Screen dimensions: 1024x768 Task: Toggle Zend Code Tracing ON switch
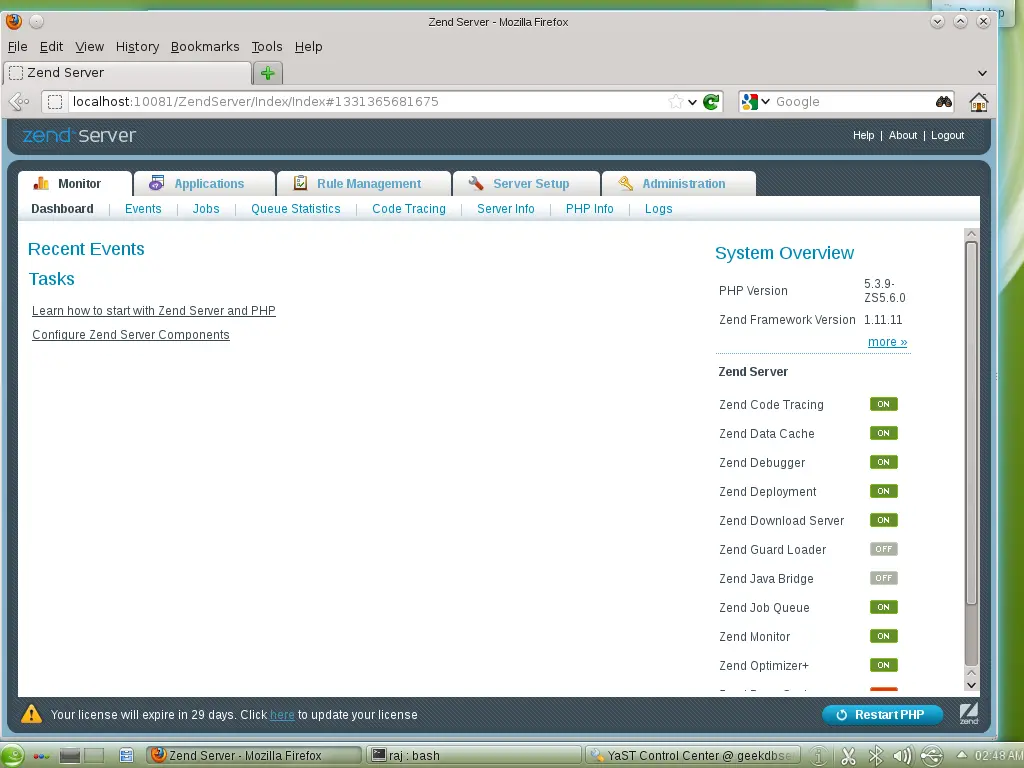coord(884,404)
